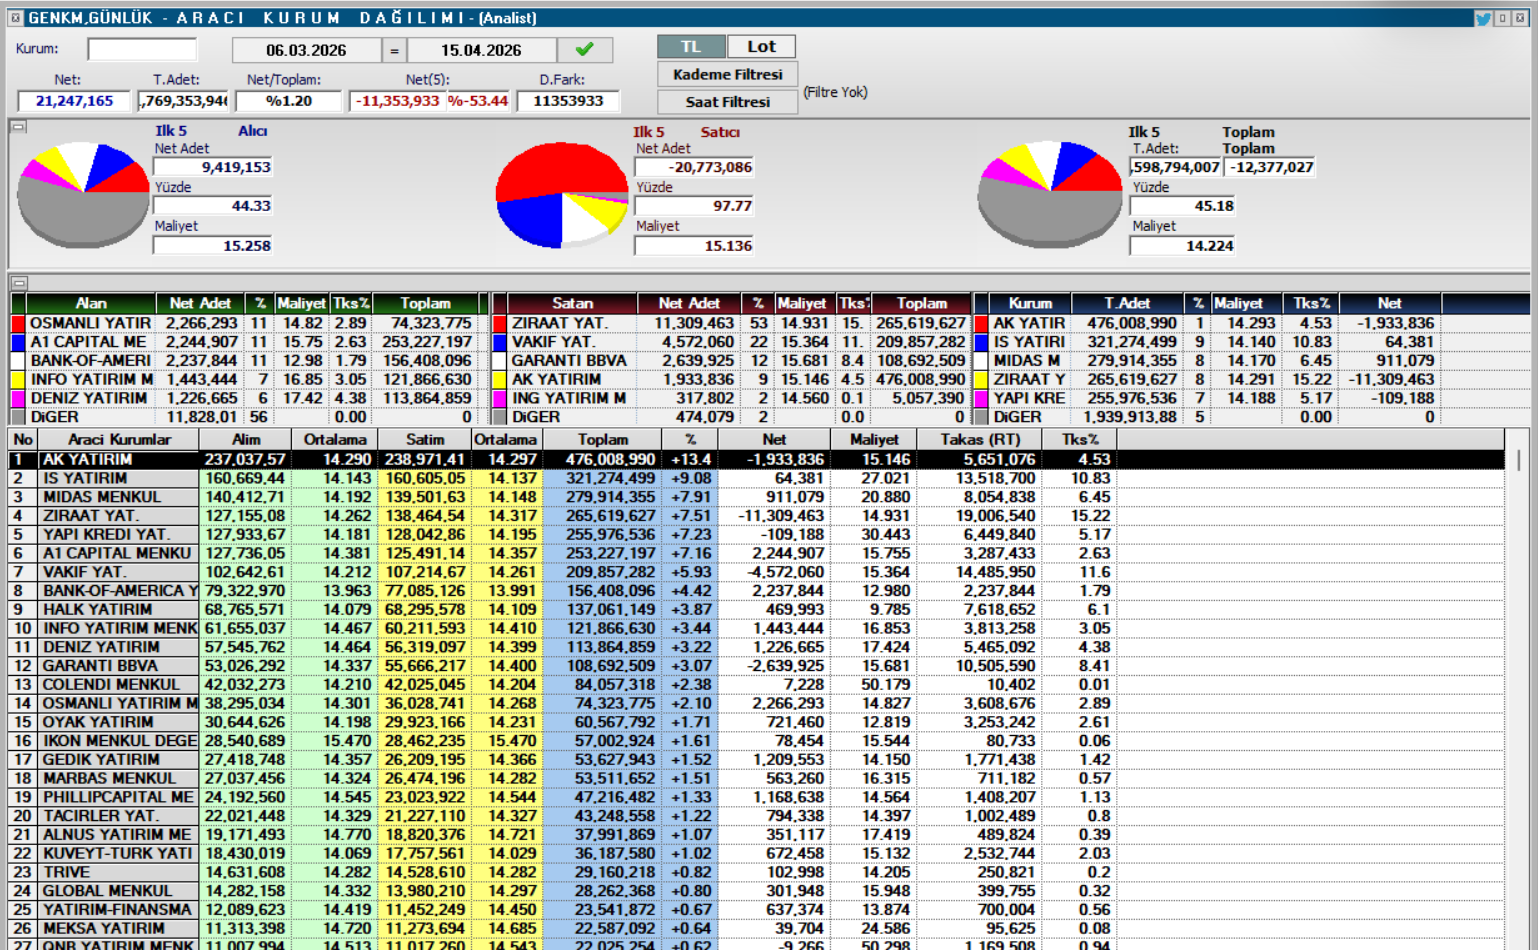Image resolution: width=1538 pixels, height=950 pixels.
Task: Click the Alıcı buyers pie chart
Action: pos(84,193)
